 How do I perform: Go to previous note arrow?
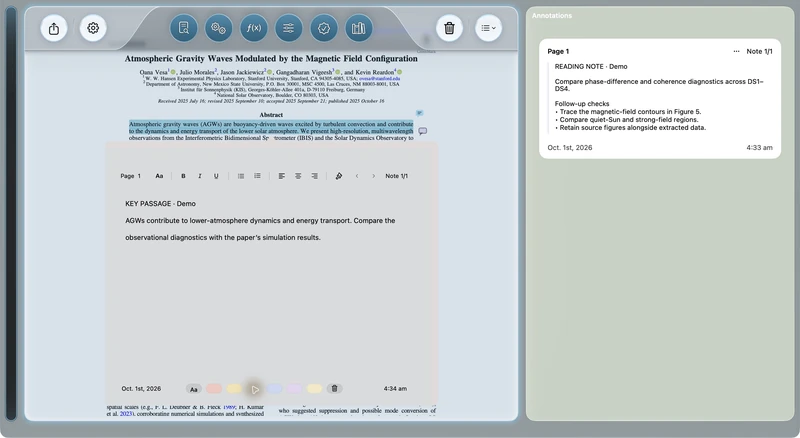pos(357,176)
